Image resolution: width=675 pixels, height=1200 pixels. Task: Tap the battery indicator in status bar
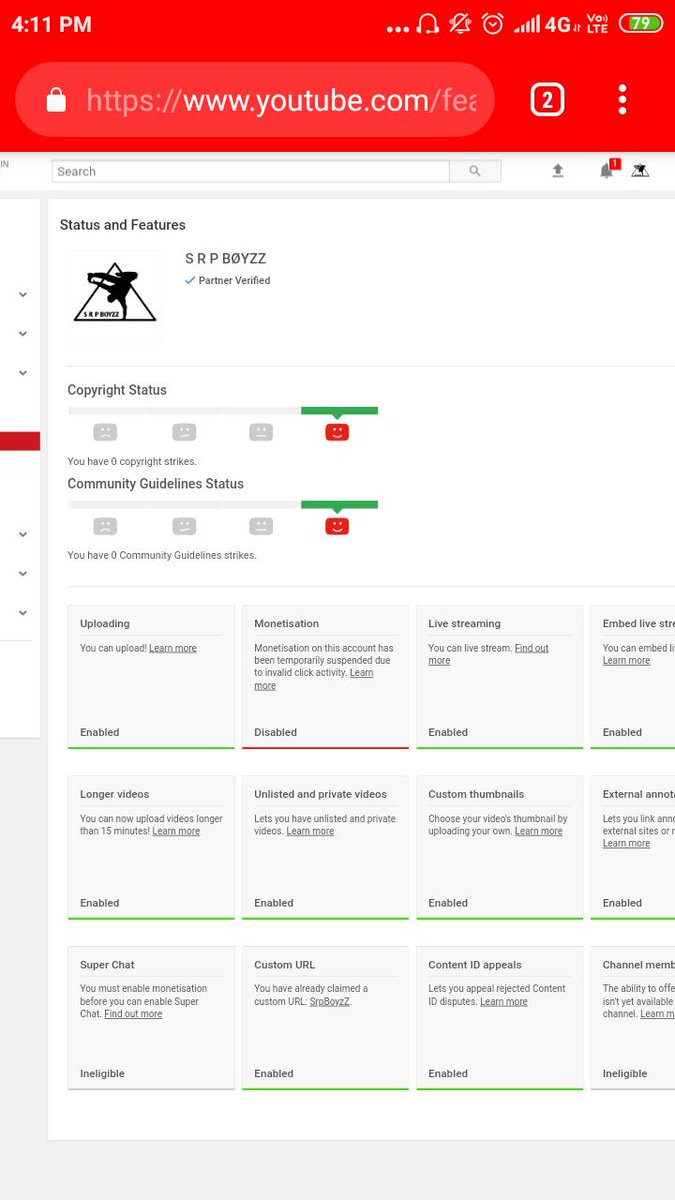(x=641, y=23)
